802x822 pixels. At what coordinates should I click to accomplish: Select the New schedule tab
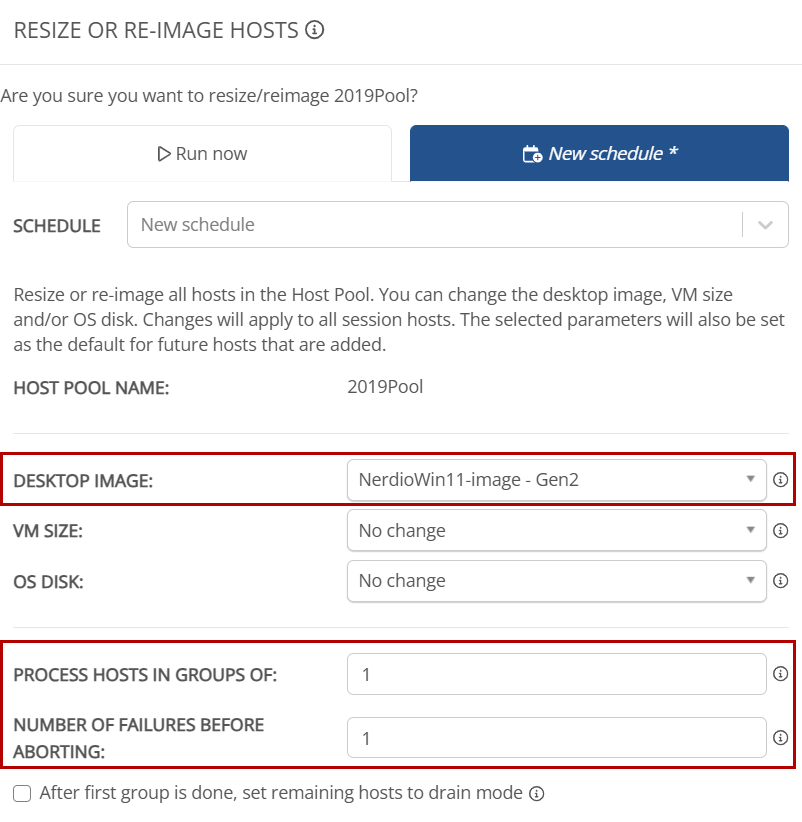(598, 153)
